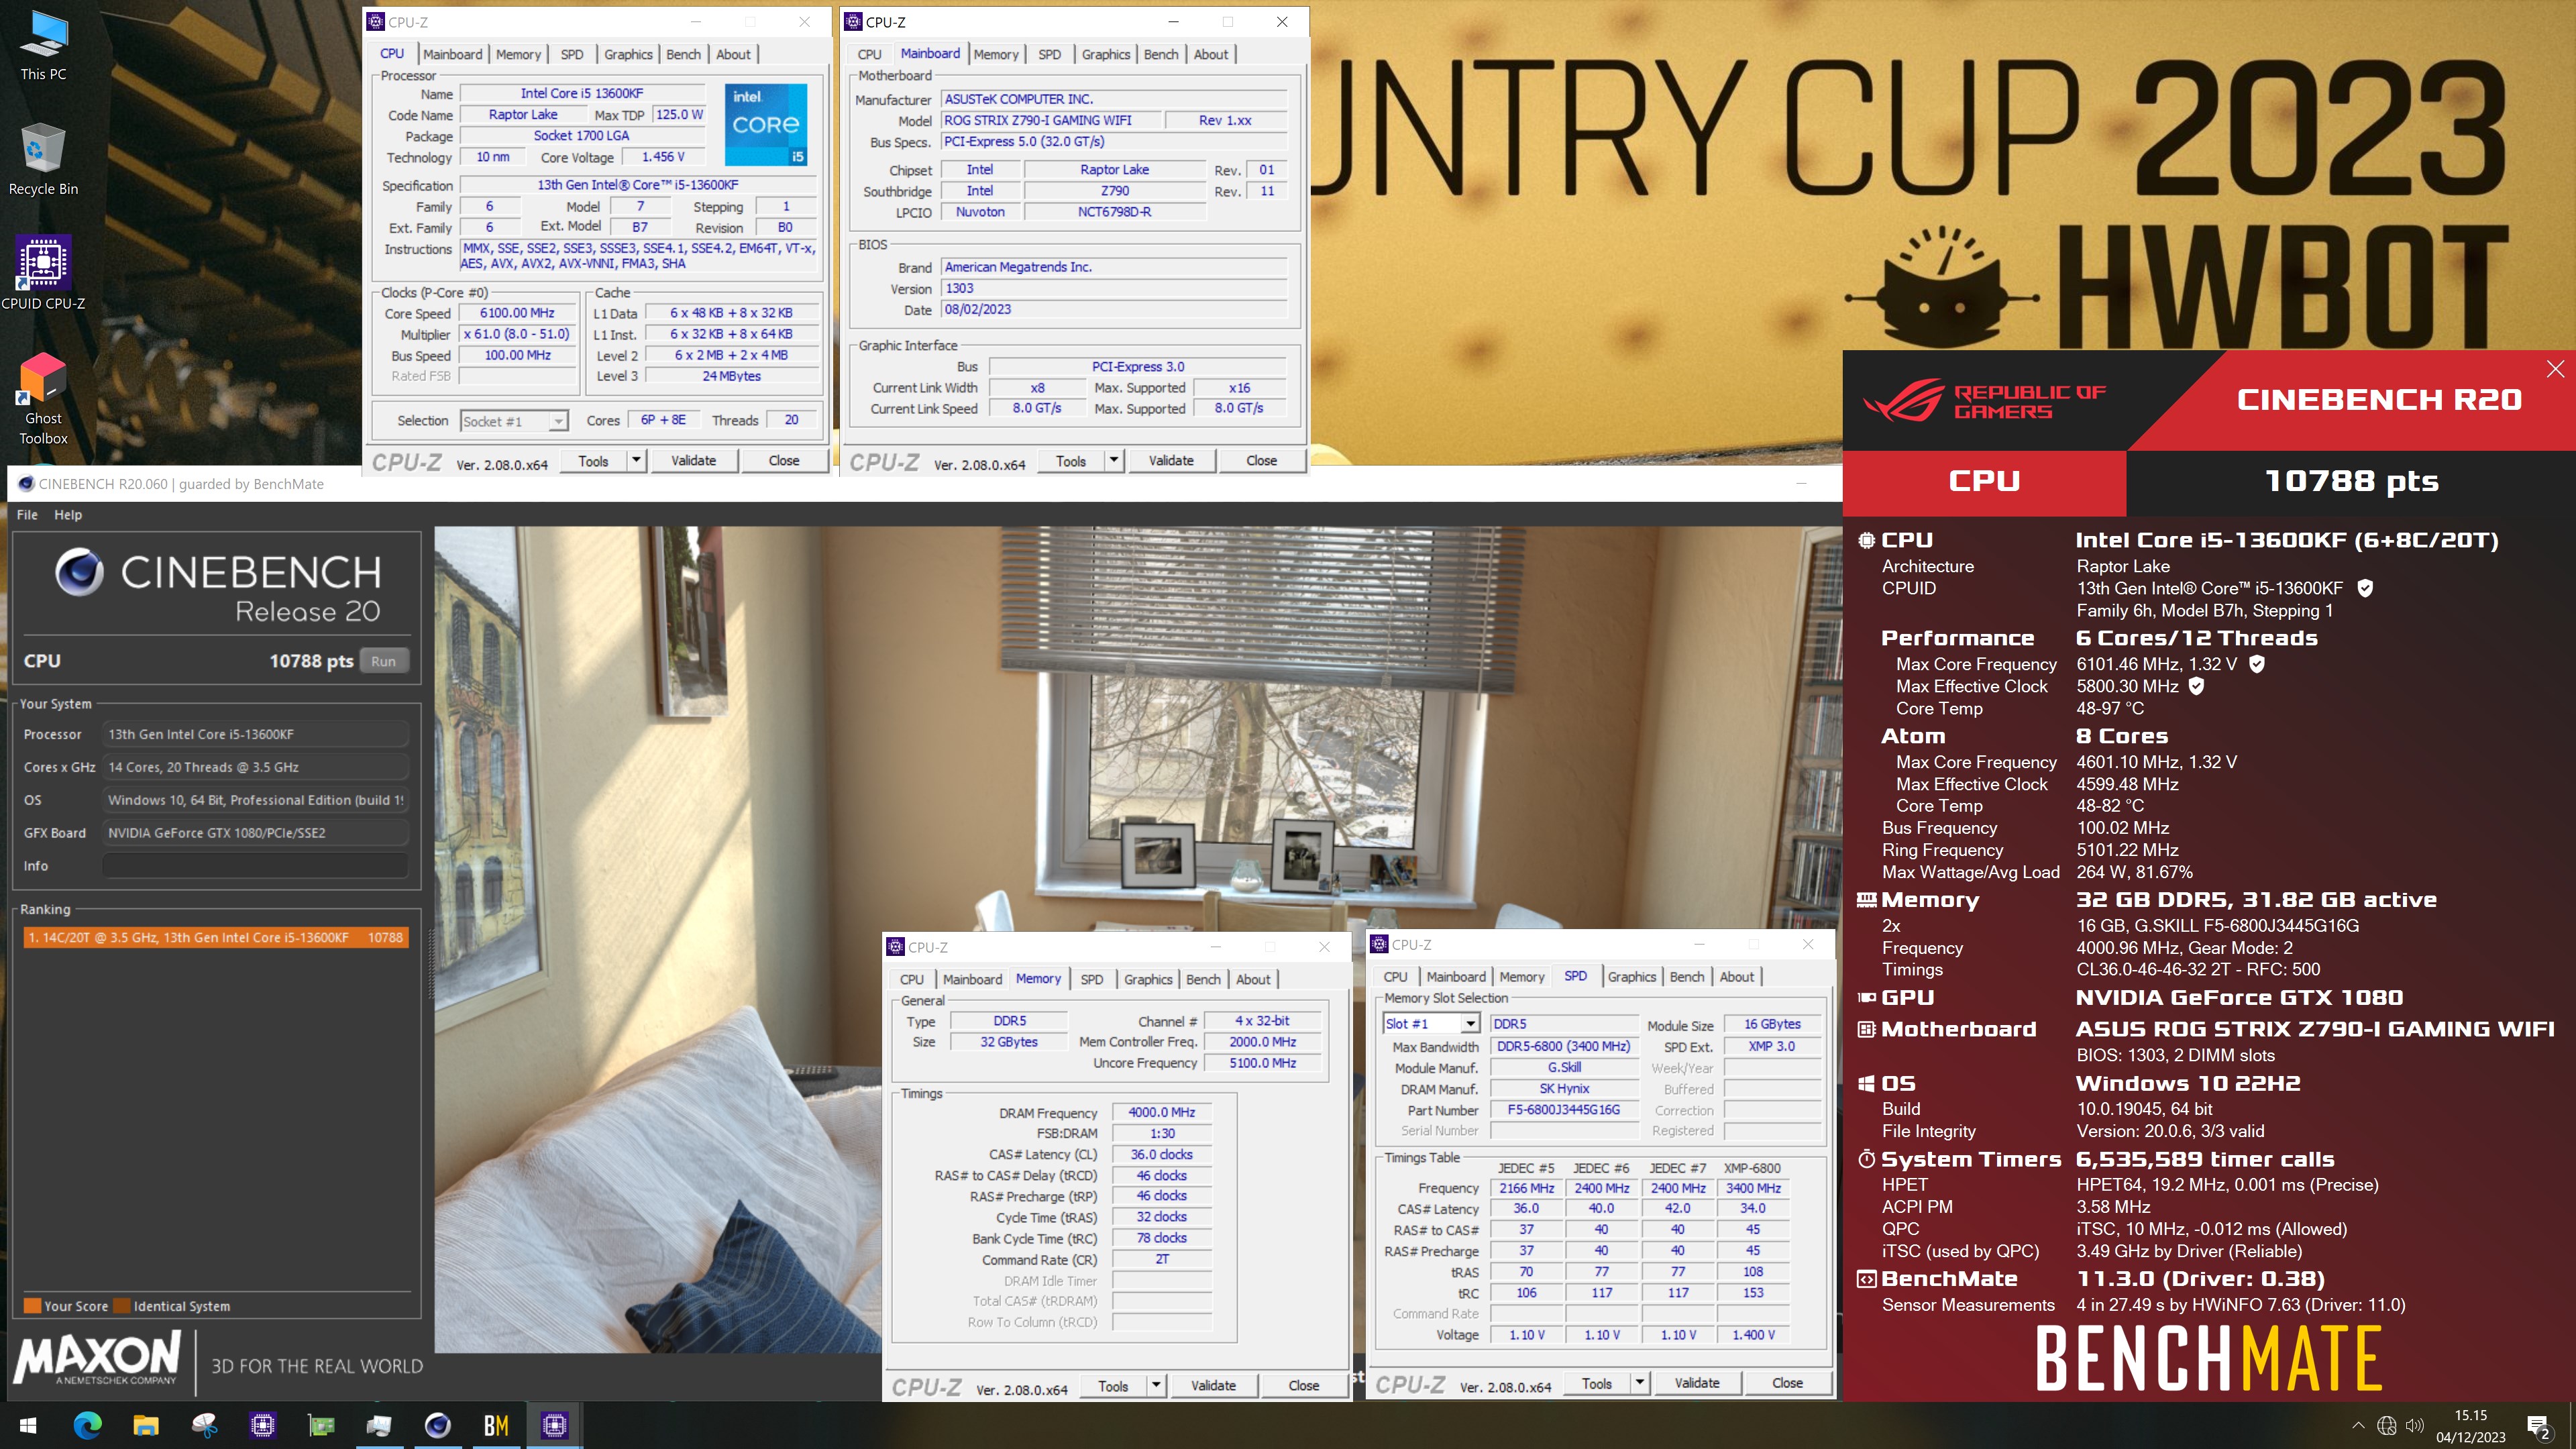
Task: Expand Tools dropdown arrow in SPD window
Action: (1639, 1383)
